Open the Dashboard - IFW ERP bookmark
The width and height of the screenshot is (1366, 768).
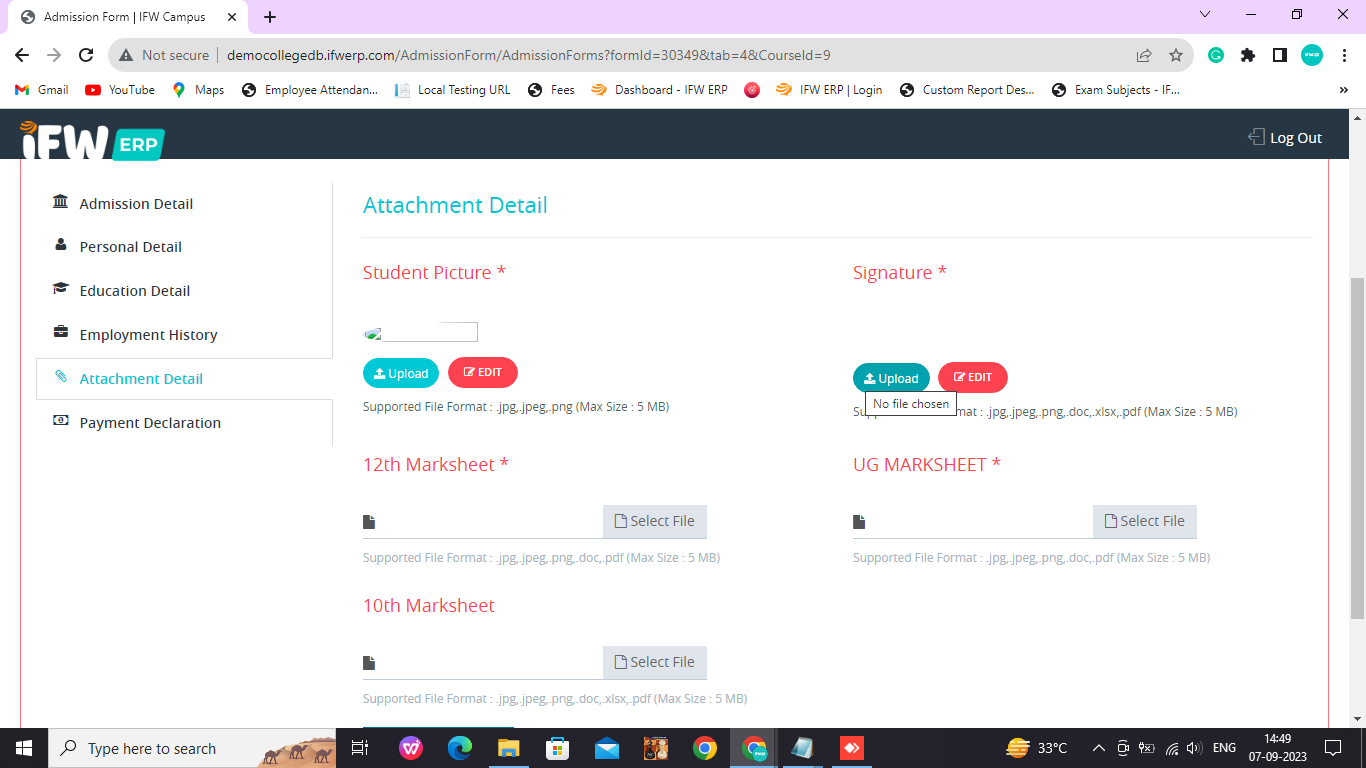click(660, 90)
